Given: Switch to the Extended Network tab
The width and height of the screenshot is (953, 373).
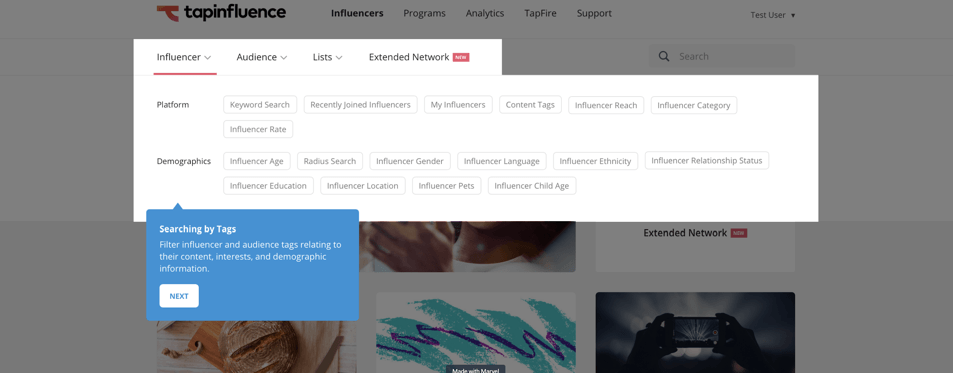Looking at the screenshot, I should pyautogui.click(x=419, y=57).
